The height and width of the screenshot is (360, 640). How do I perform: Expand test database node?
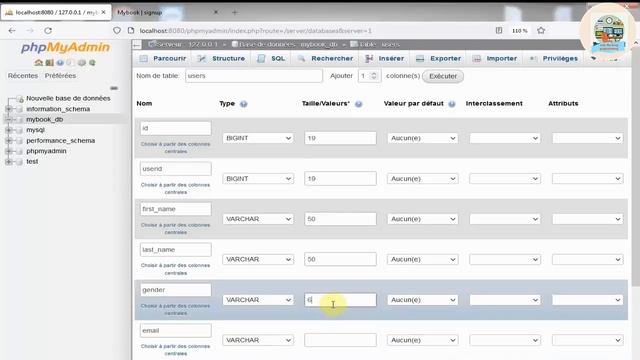click(x=9, y=162)
